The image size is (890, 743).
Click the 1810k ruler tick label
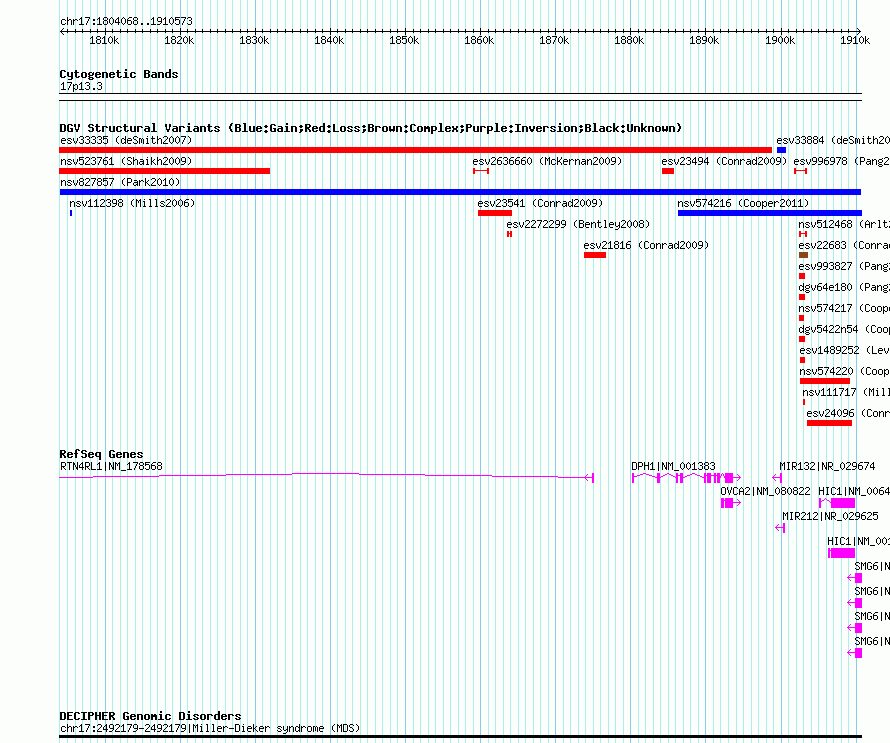[x=104, y=40]
